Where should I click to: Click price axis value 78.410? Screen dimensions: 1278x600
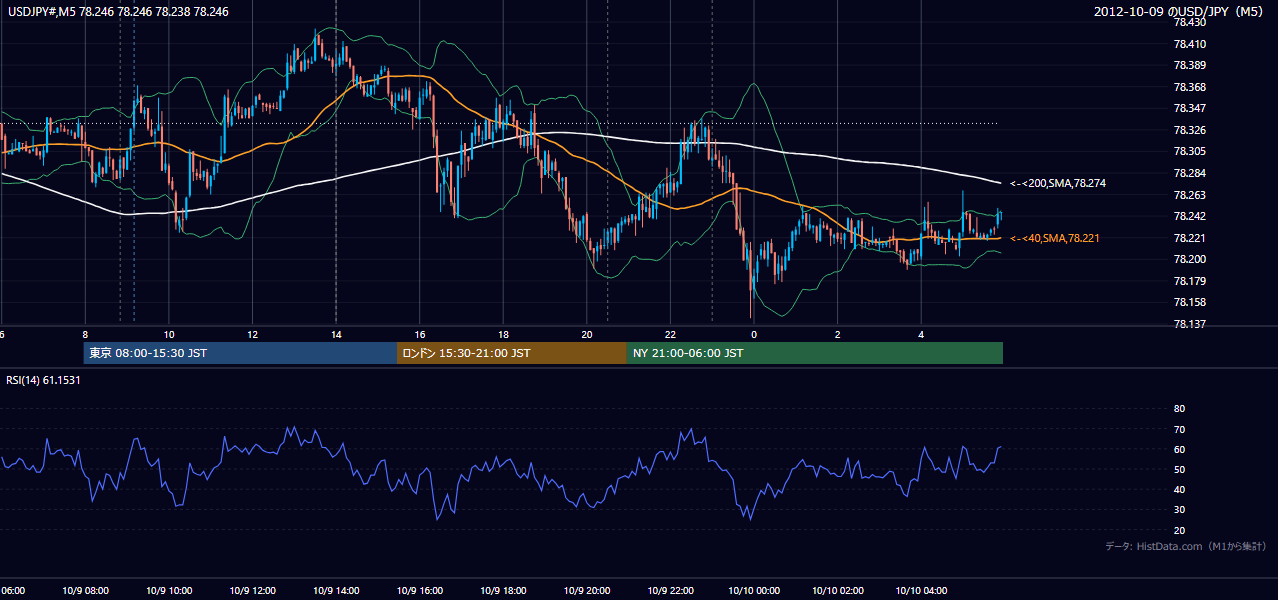1191,44
